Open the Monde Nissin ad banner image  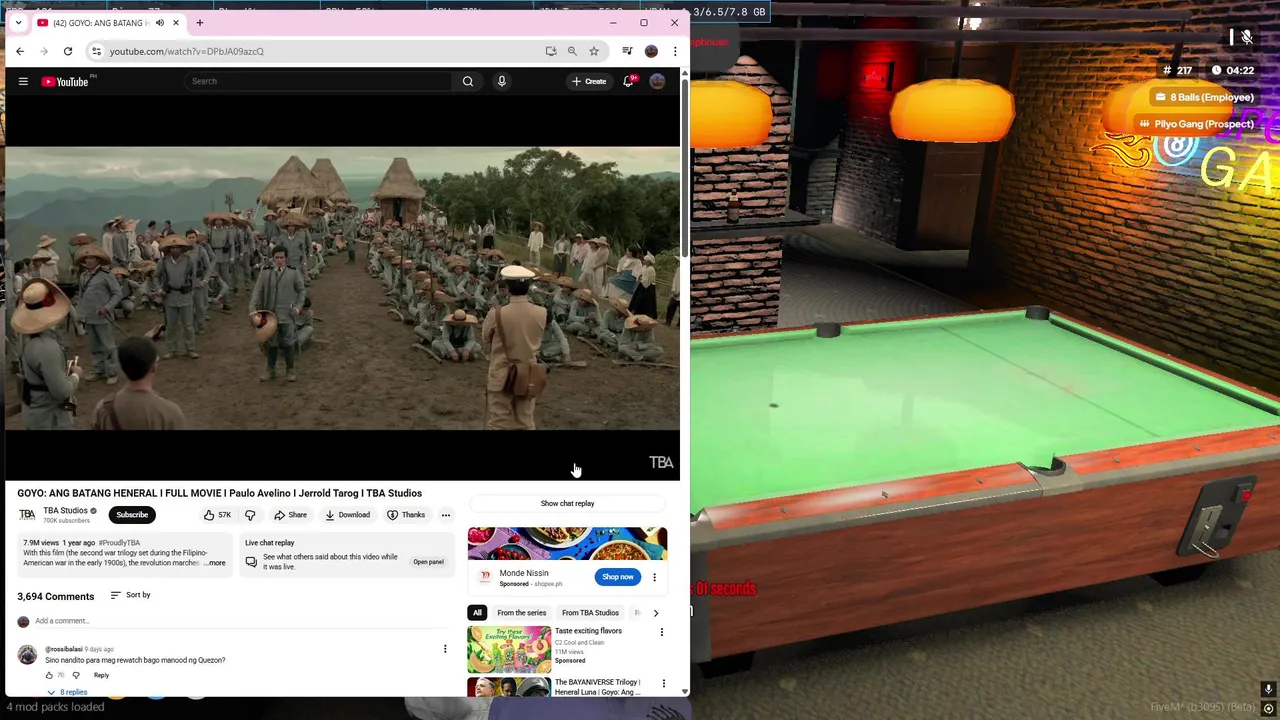coord(567,544)
